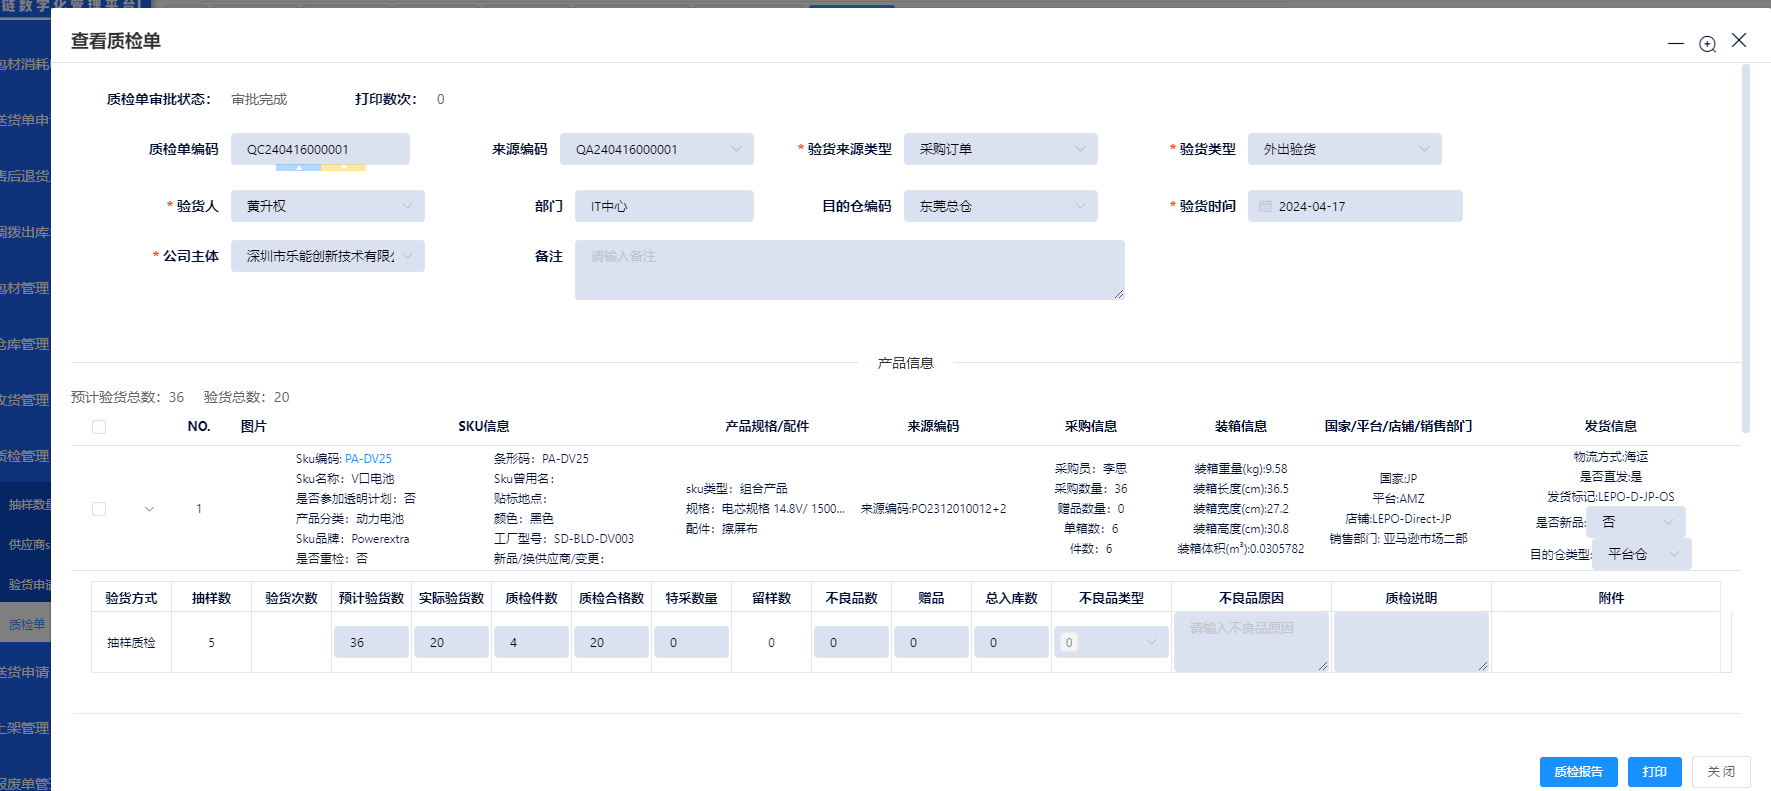Open the 验货来源类型 dropdown showing 采购订单
The height and width of the screenshot is (791, 1771).
(x=1000, y=149)
